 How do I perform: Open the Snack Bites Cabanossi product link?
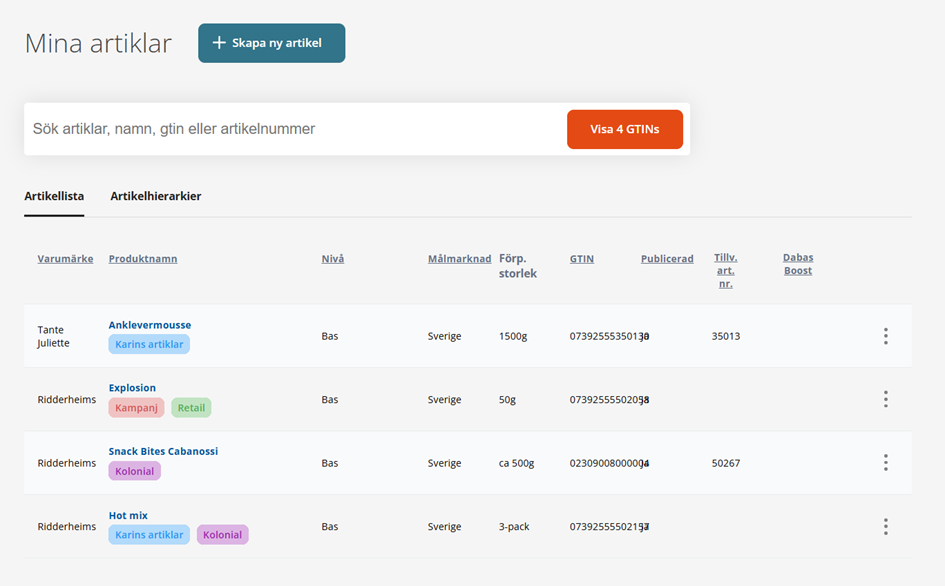163,451
